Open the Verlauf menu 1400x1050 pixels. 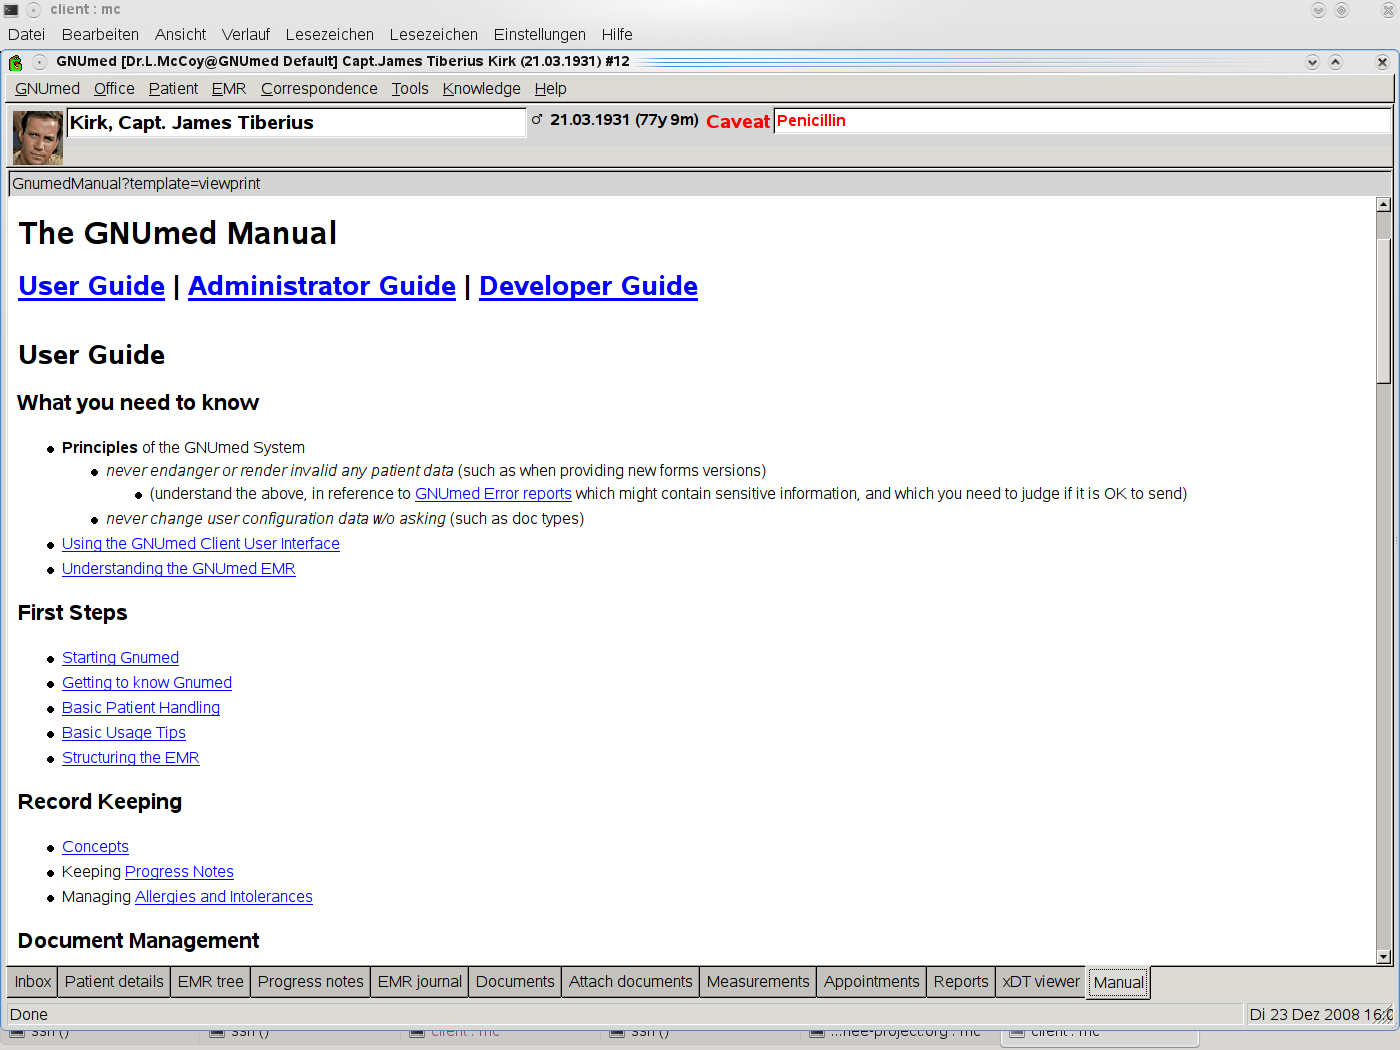pyautogui.click(x=246, y=34)
